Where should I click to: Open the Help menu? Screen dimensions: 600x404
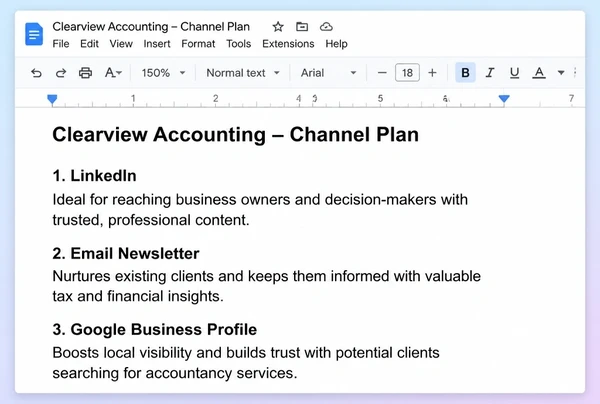336,44
